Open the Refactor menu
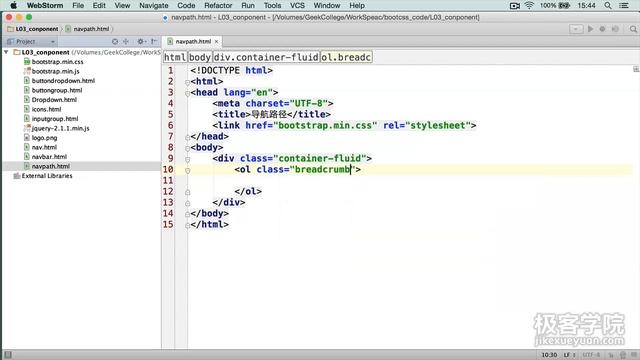The image size is (640, 360). coord(218,6)
